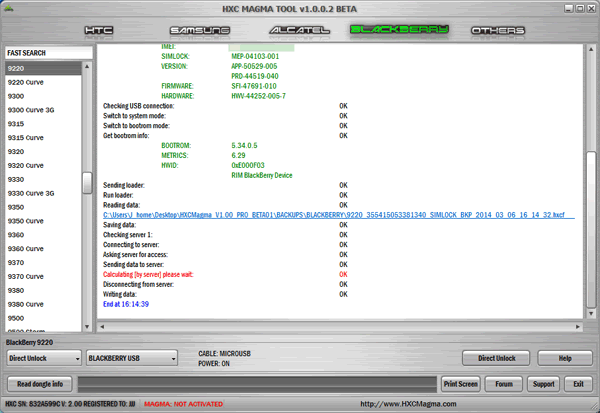Open the Forum button

(x=504, y=384)
